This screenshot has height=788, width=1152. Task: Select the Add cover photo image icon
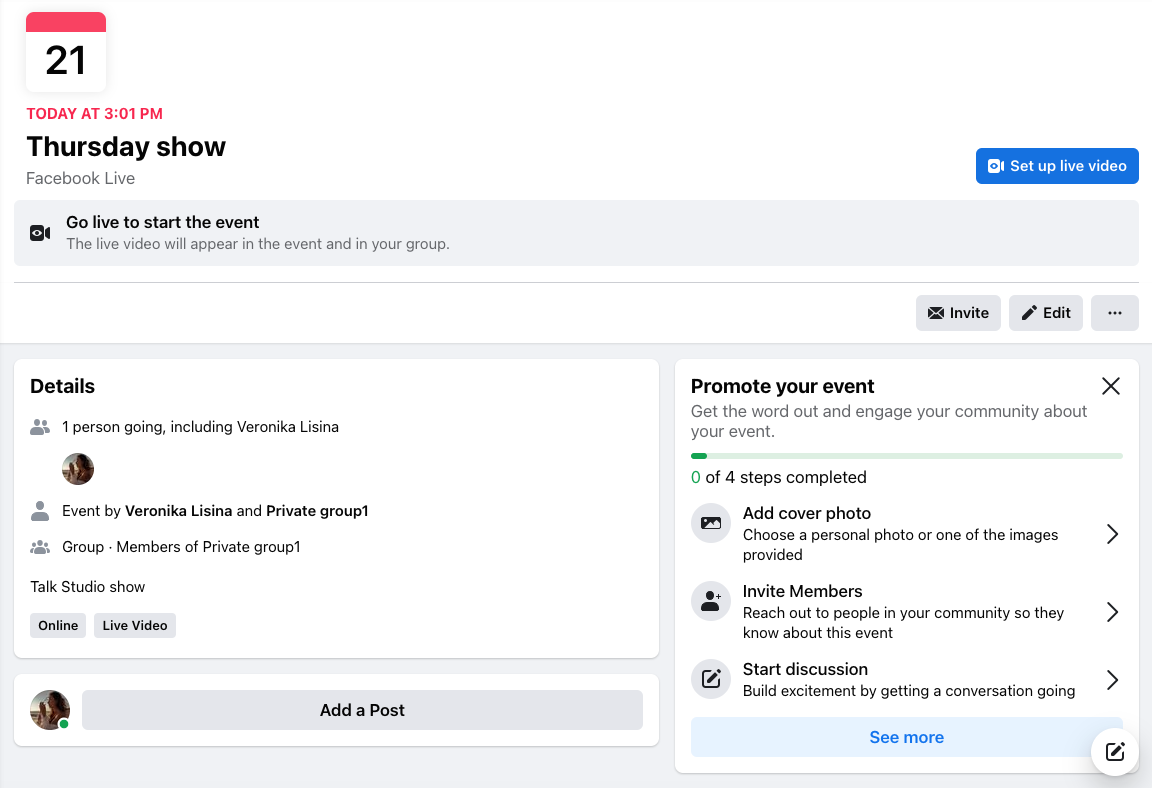tap(710, 523)
